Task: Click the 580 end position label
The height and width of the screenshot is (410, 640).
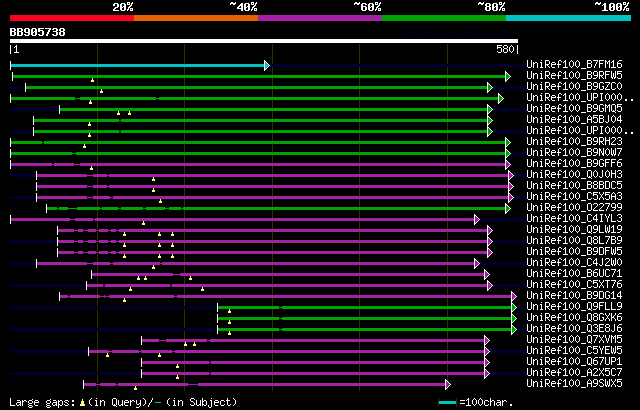Action: (x=505, y=49)
